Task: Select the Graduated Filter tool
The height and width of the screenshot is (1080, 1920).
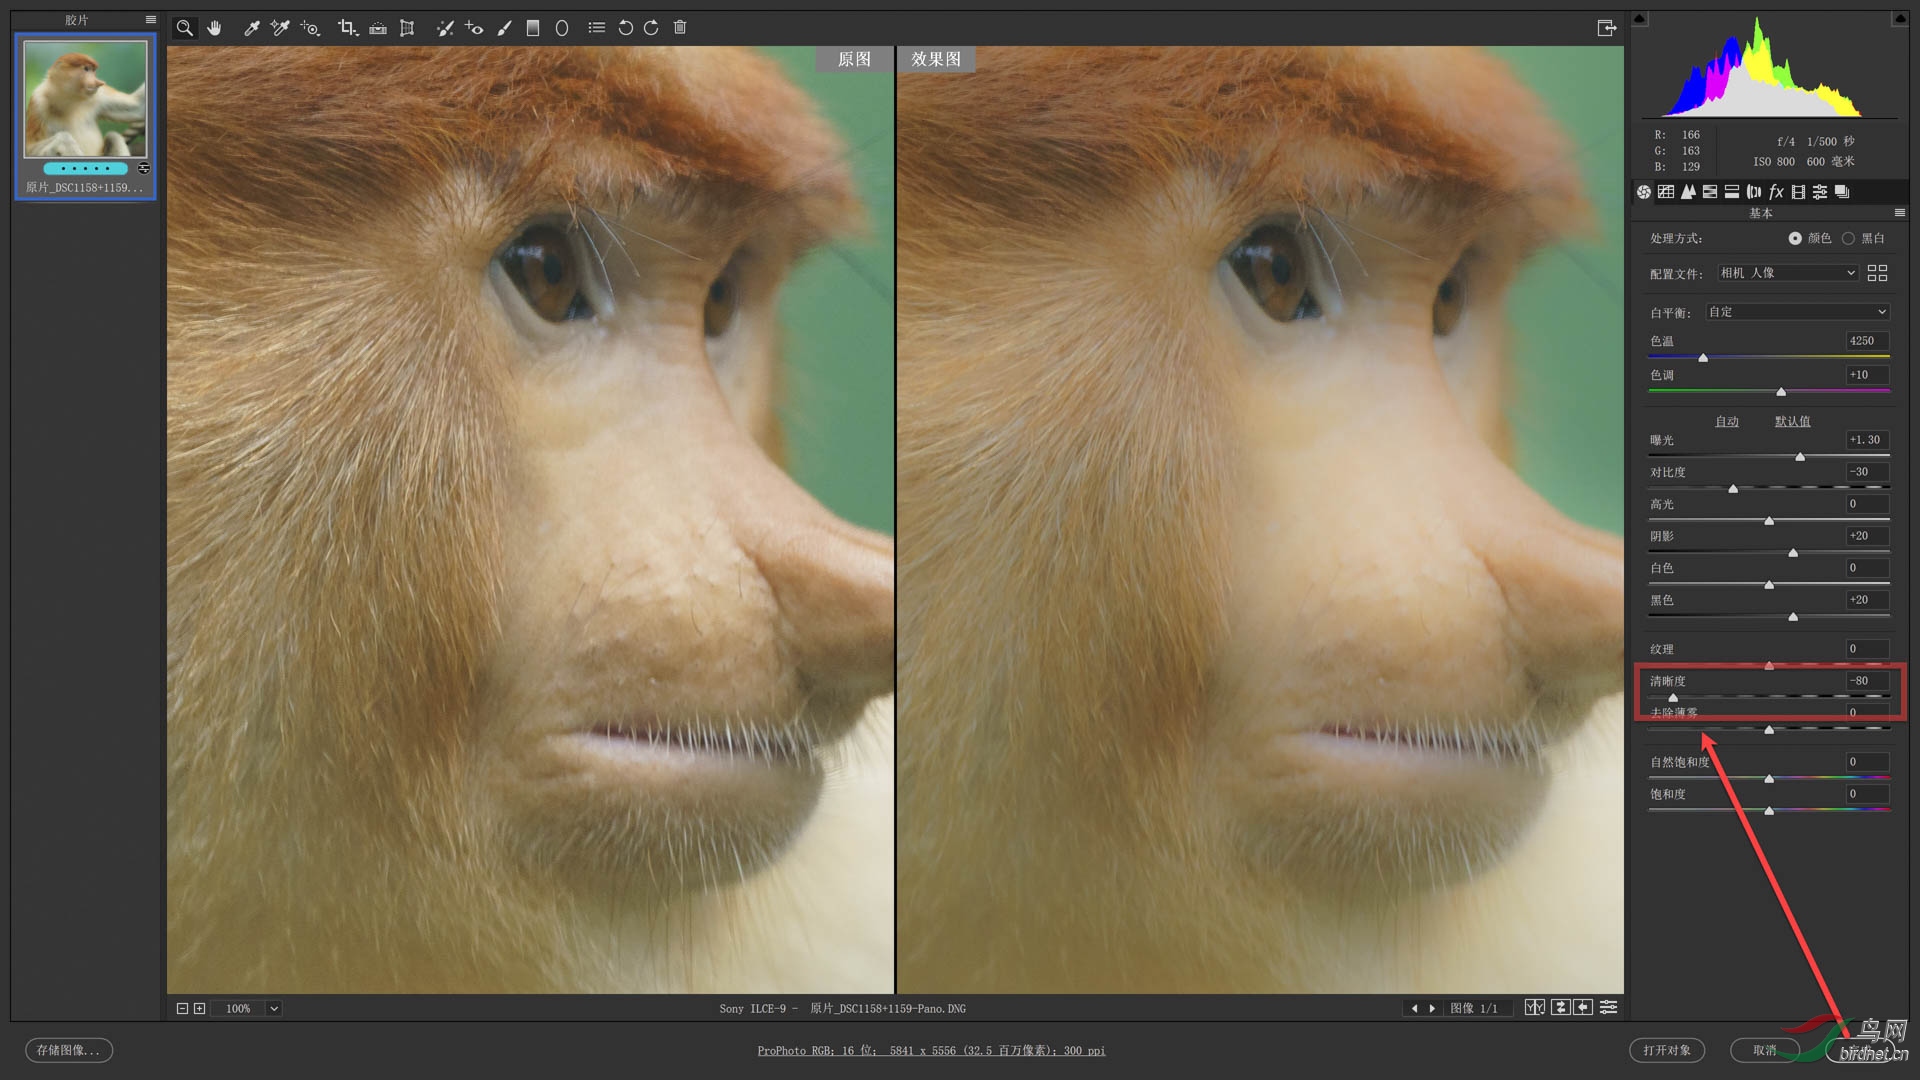Action: tap(533, 28)
